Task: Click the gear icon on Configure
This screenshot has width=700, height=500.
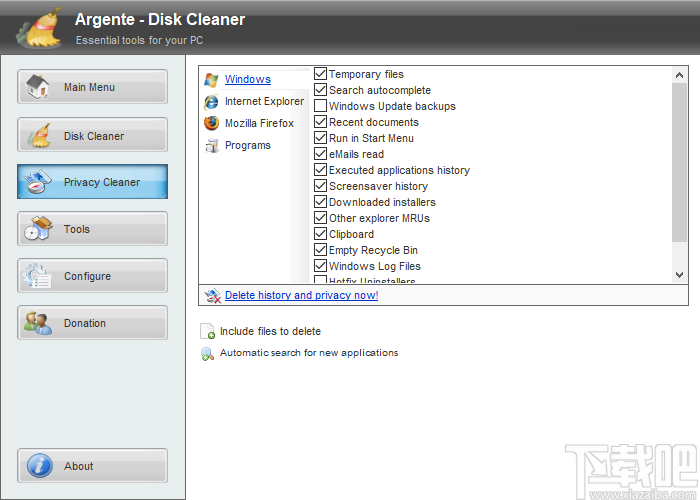Action: [37, 275]
